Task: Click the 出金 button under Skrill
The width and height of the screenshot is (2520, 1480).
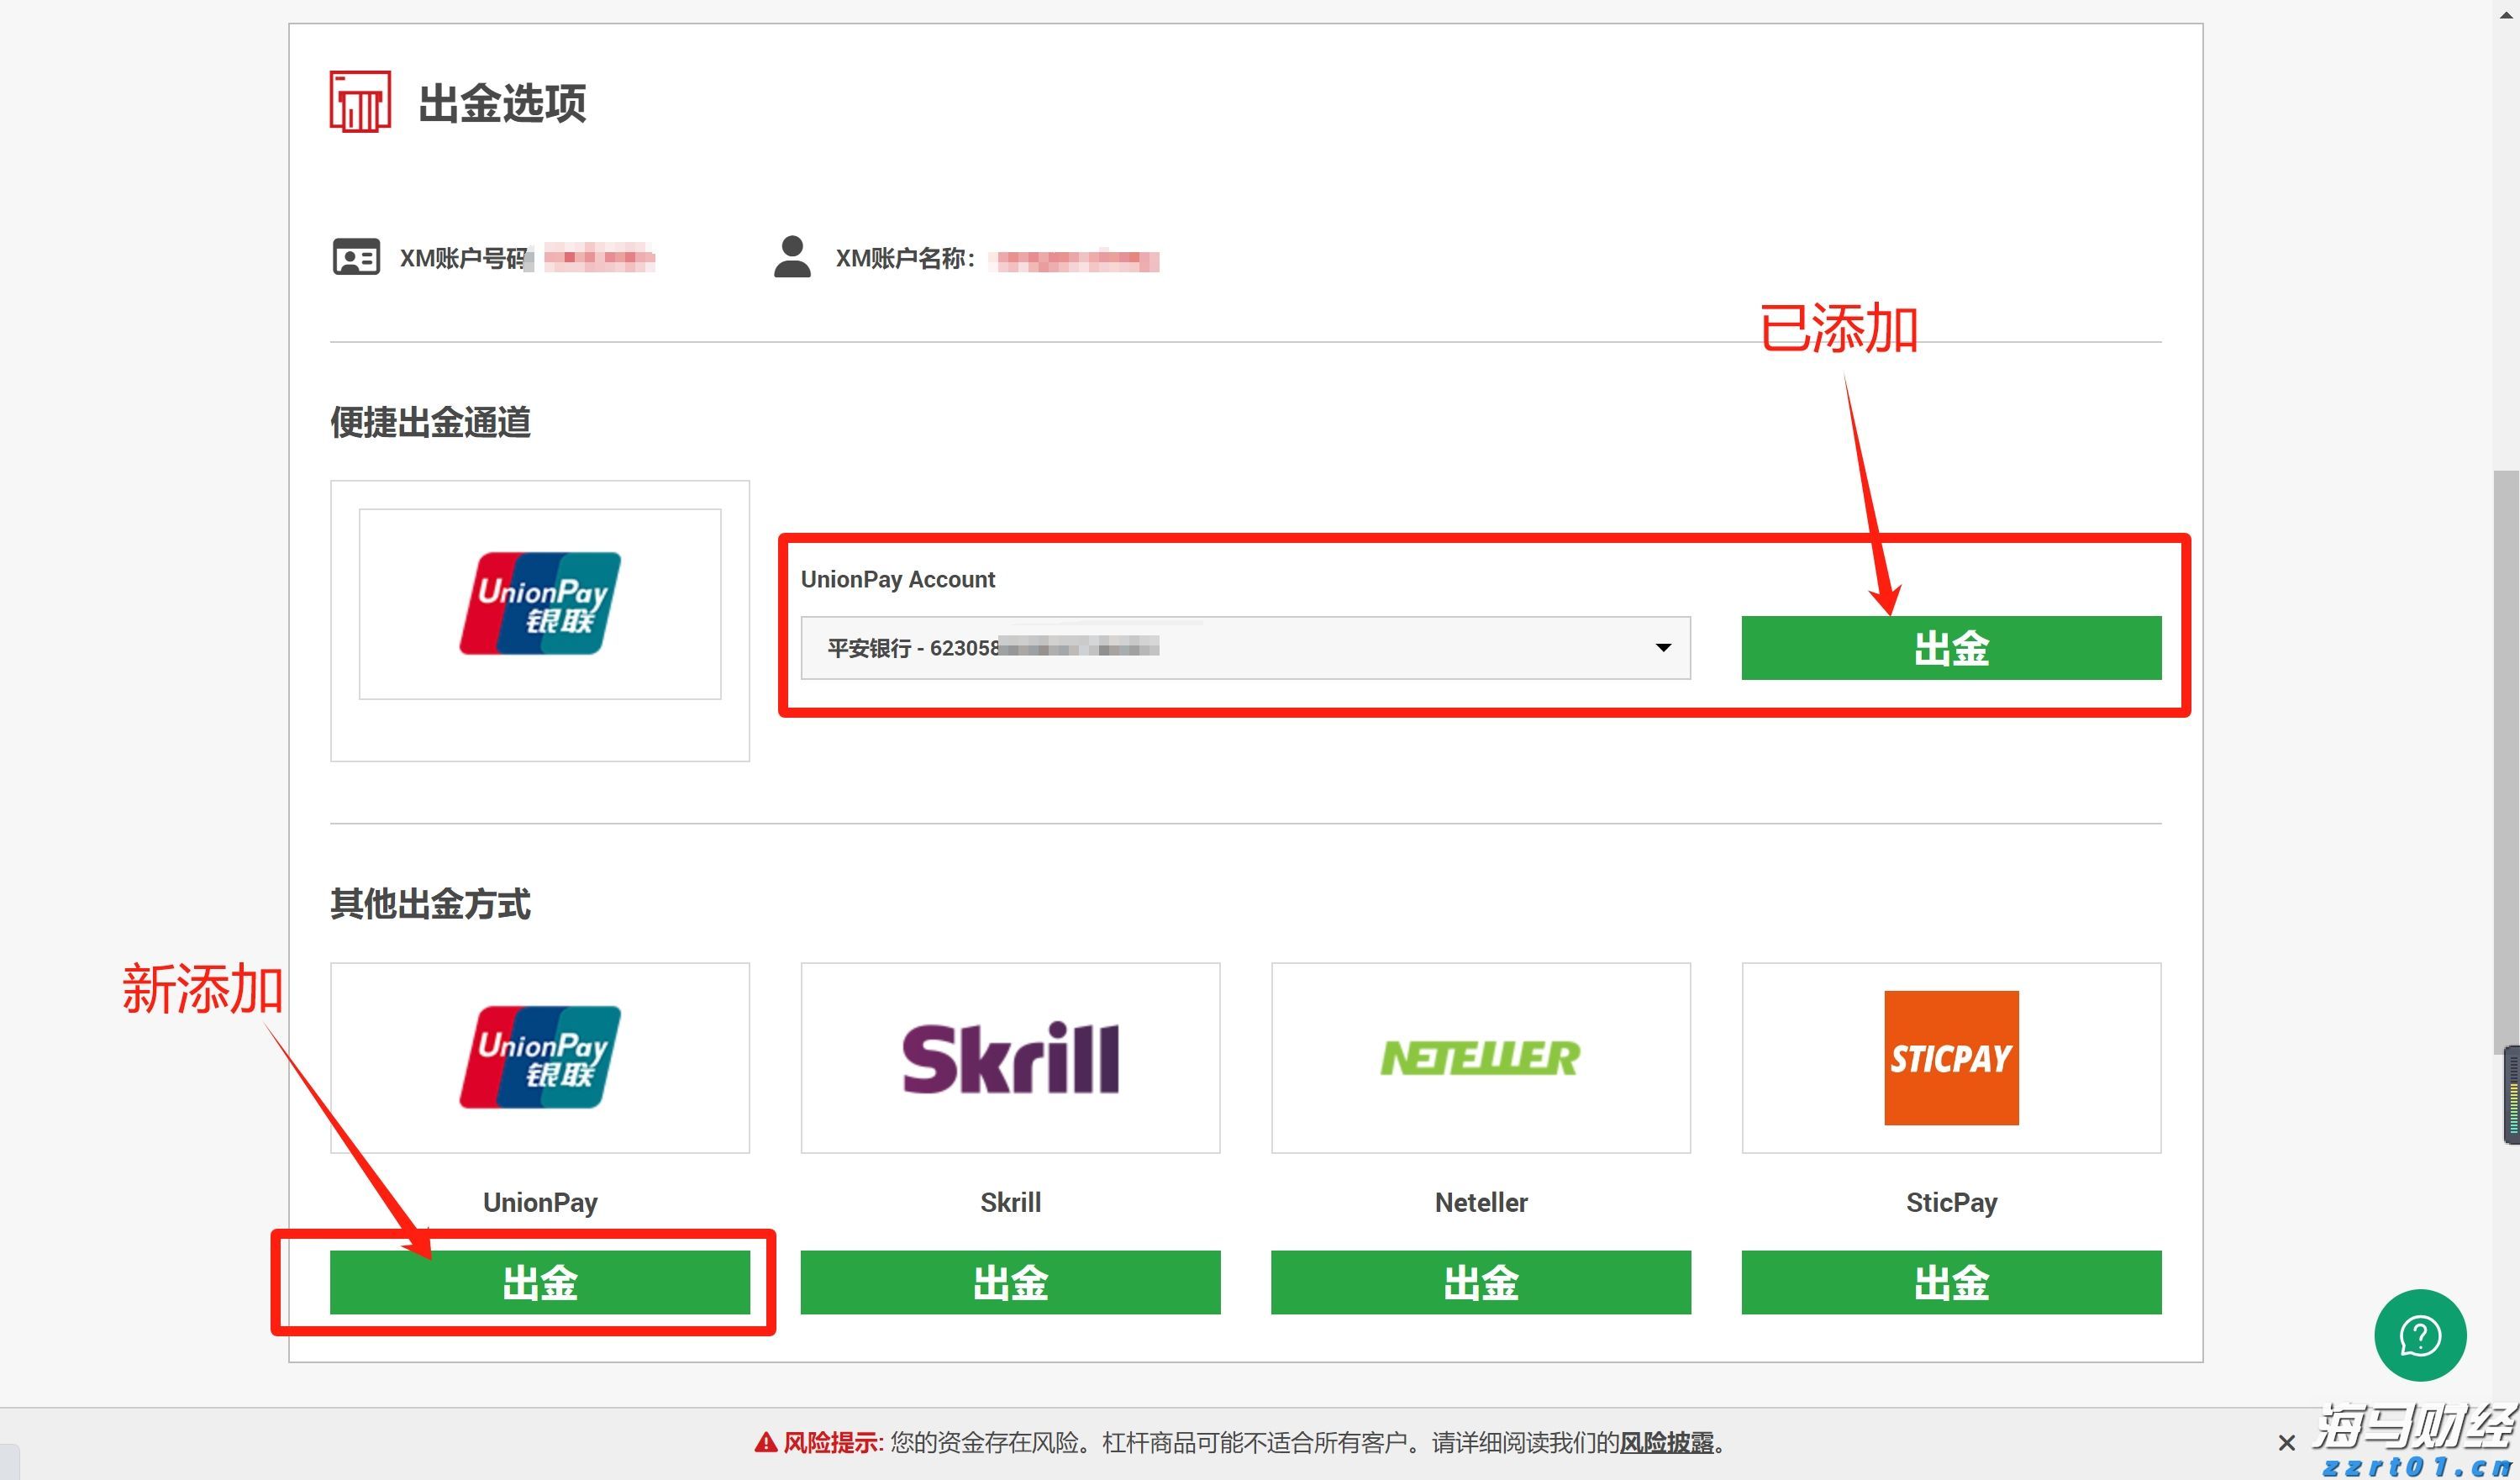Action: (1010, 1283)
